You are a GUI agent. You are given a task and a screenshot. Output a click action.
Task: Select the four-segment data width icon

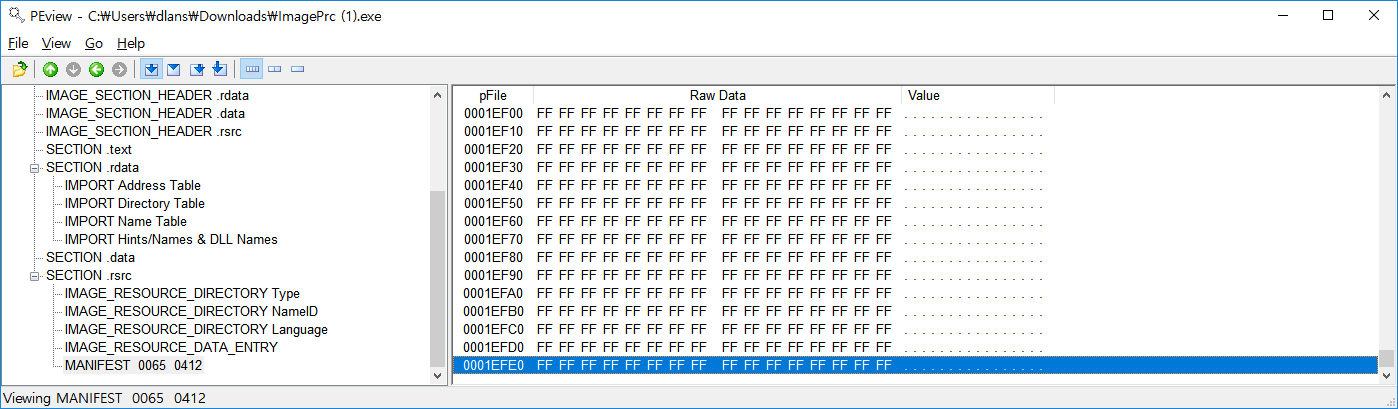tap(251, 69)
